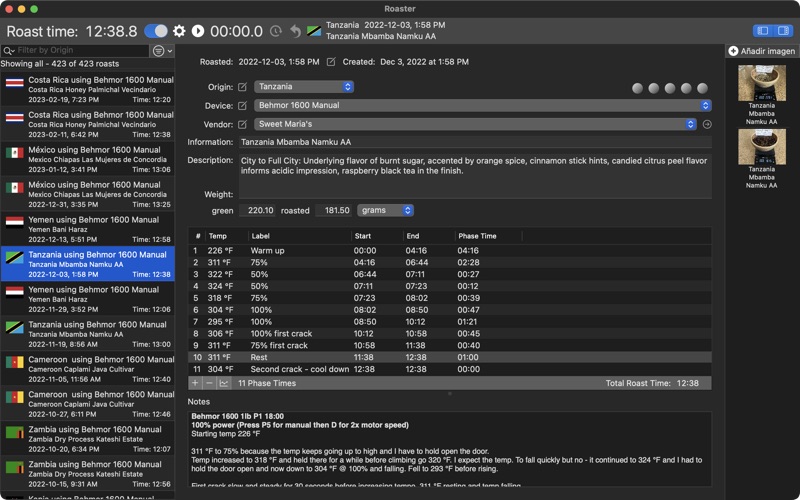Image resolution: width=800 pixels, height=500 pixels.
Task: Click the undo arrow in toolbar
Action: pyautogui.click(x=295, y=31)
